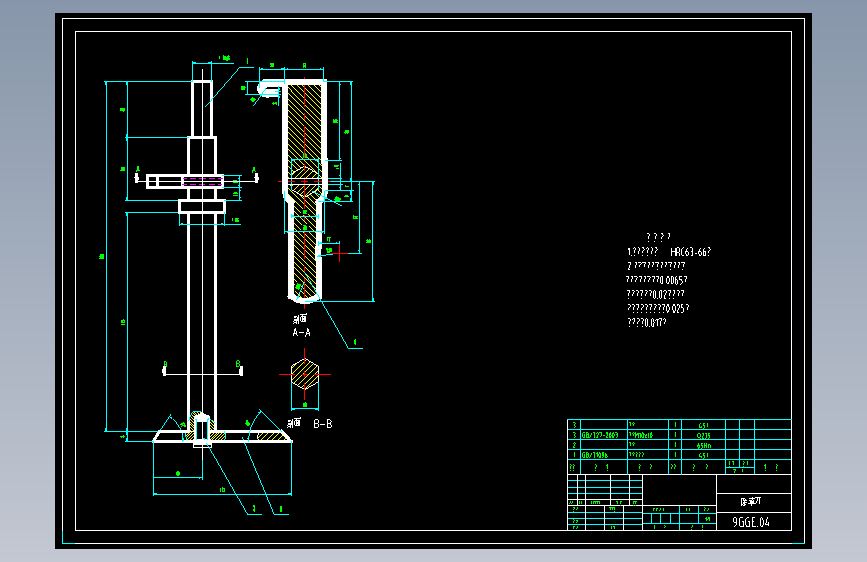Click the "Q235" material cell
The width and height of the screenshot is (867, 562).
point(703,435)
